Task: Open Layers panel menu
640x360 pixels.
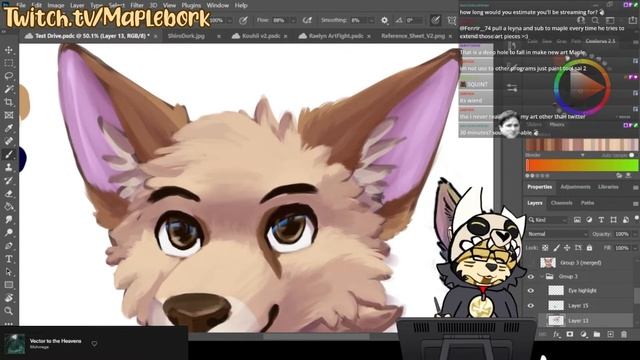Action: 636,203
